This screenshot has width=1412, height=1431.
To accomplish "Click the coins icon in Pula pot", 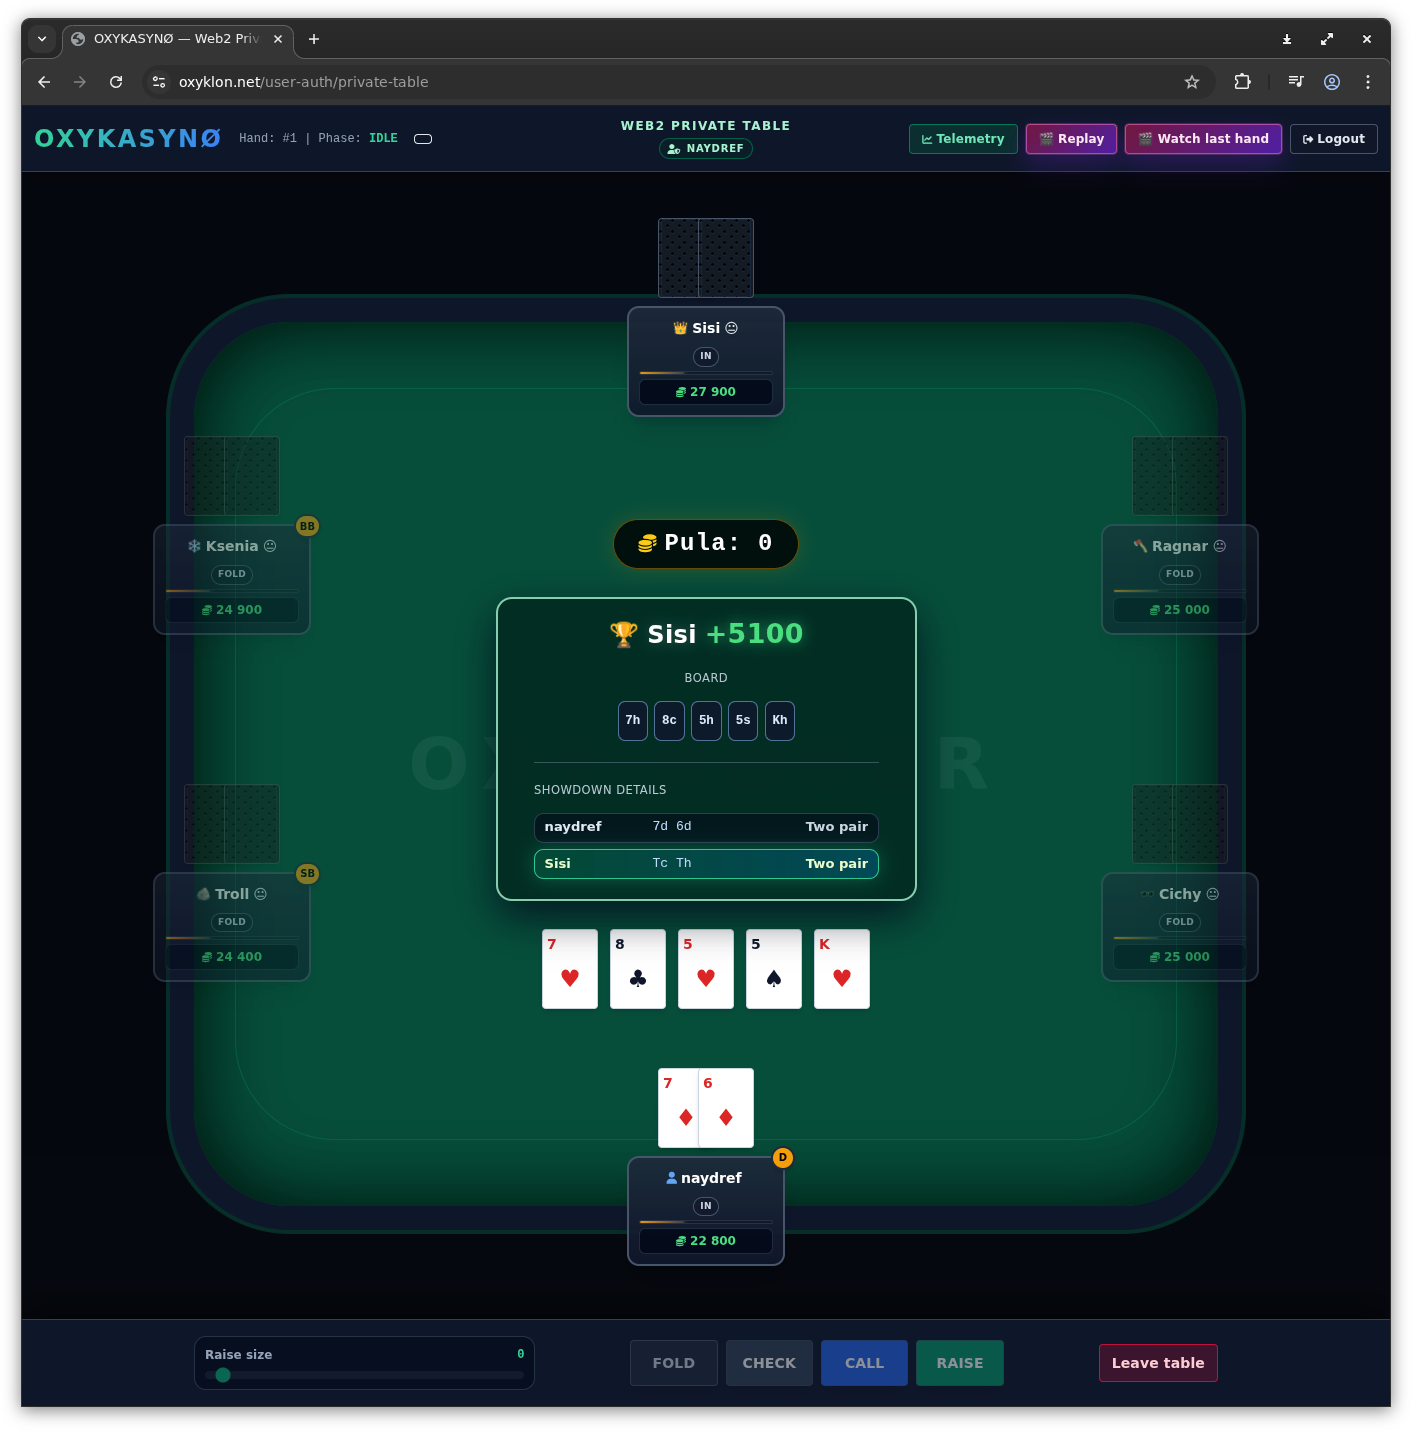I will [x=648, y=543].
